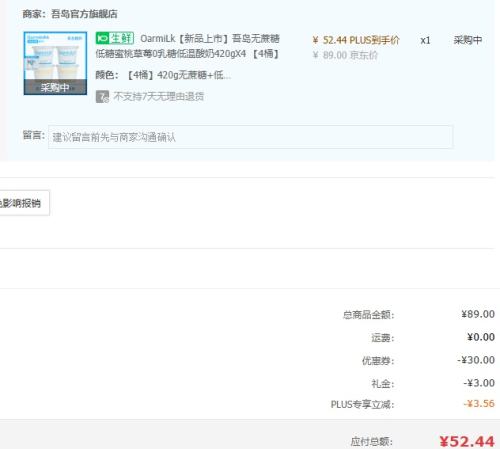Image resolution: width=500 pixels, height=449 pixels.
Task: Click the 7-day no-return policy icon
Action: [102, 97]
